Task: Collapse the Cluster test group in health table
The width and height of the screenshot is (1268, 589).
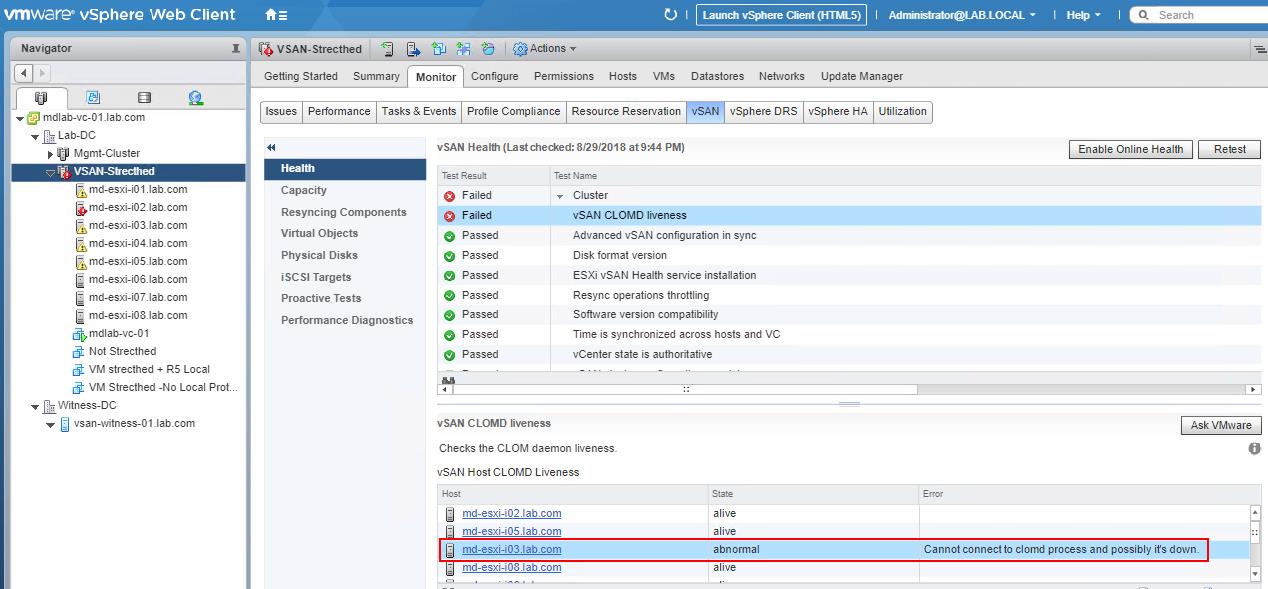Action: (x=560, y=196)
